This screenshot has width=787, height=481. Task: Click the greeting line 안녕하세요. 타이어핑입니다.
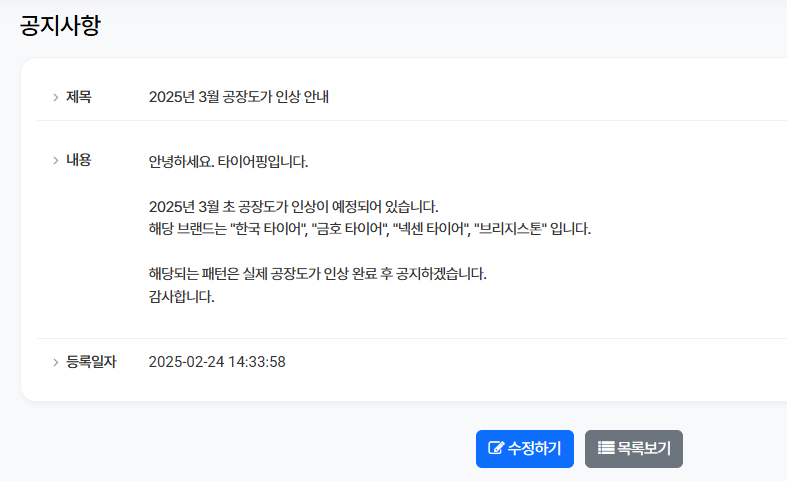[x=229, y=161]
